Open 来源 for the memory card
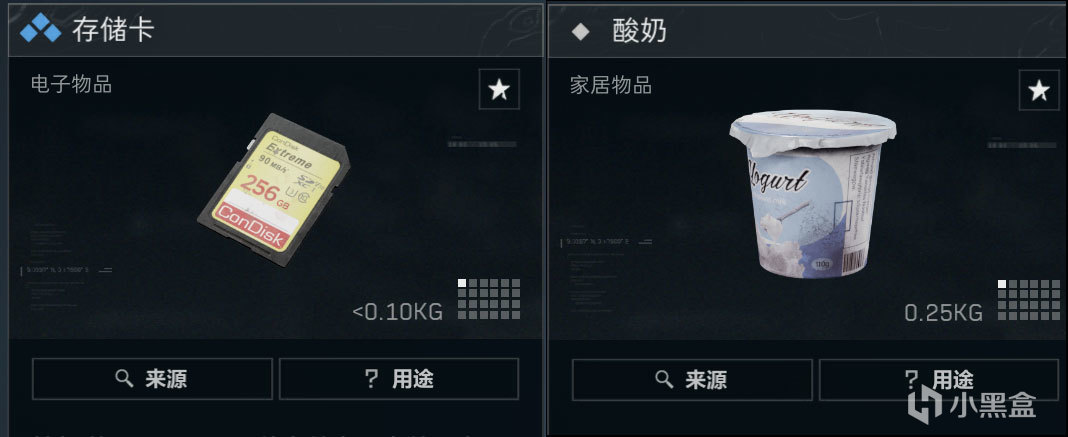 (153, 379)
